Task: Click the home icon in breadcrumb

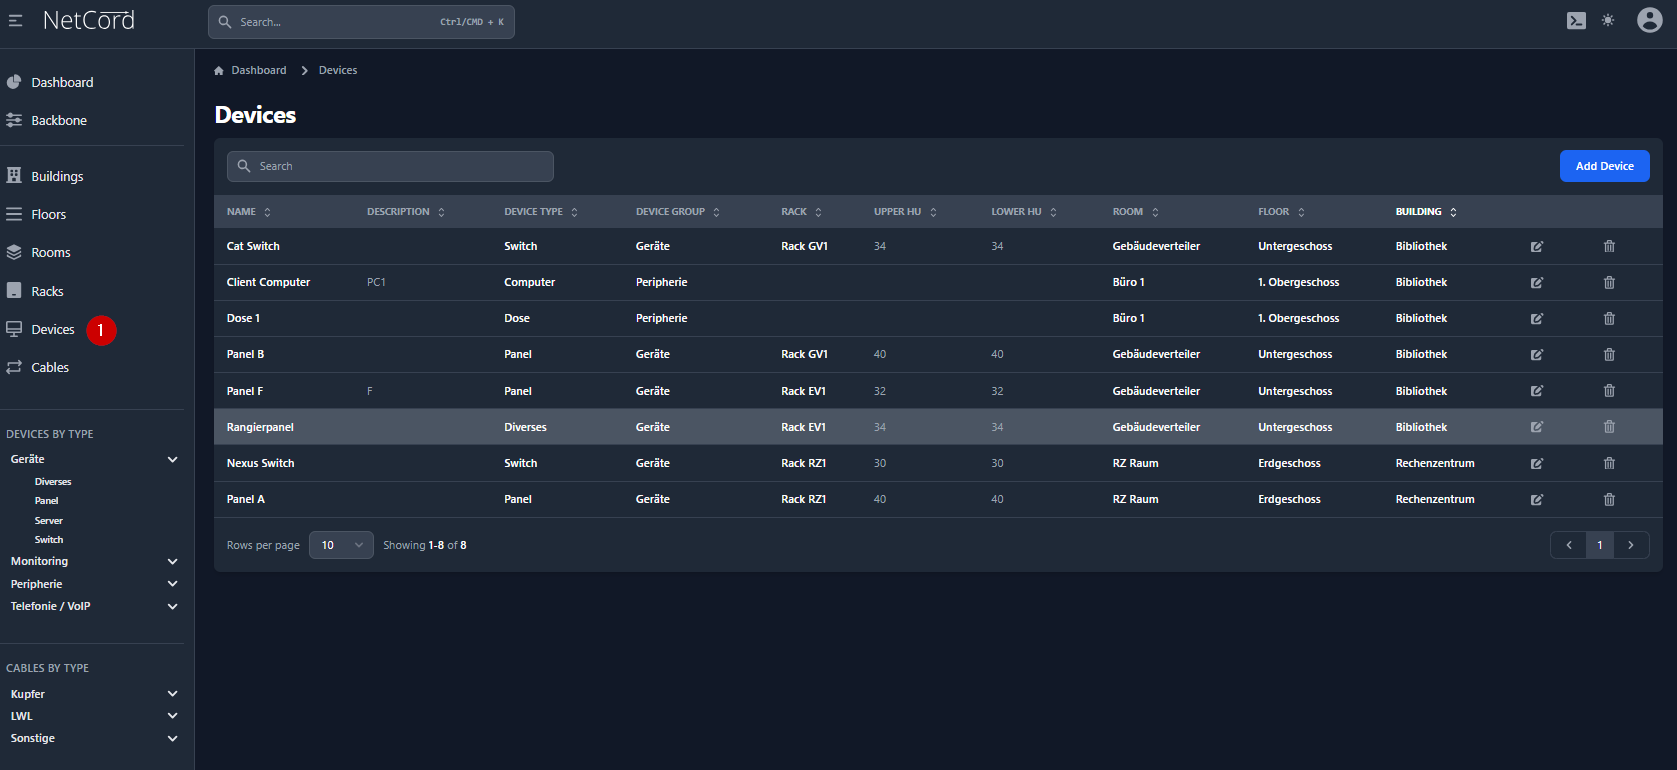Action: [x=219, y=71]
